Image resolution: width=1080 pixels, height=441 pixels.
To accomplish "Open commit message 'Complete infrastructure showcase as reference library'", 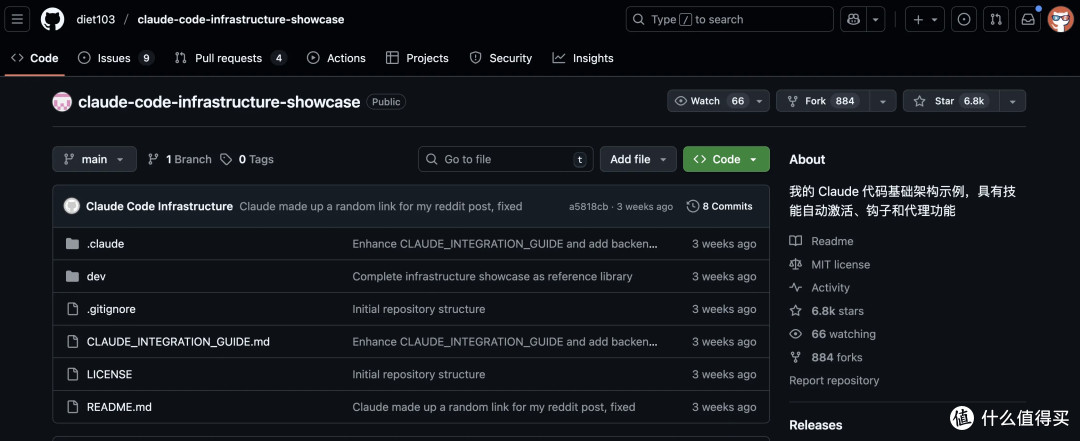I will click(x=492, y=276).
